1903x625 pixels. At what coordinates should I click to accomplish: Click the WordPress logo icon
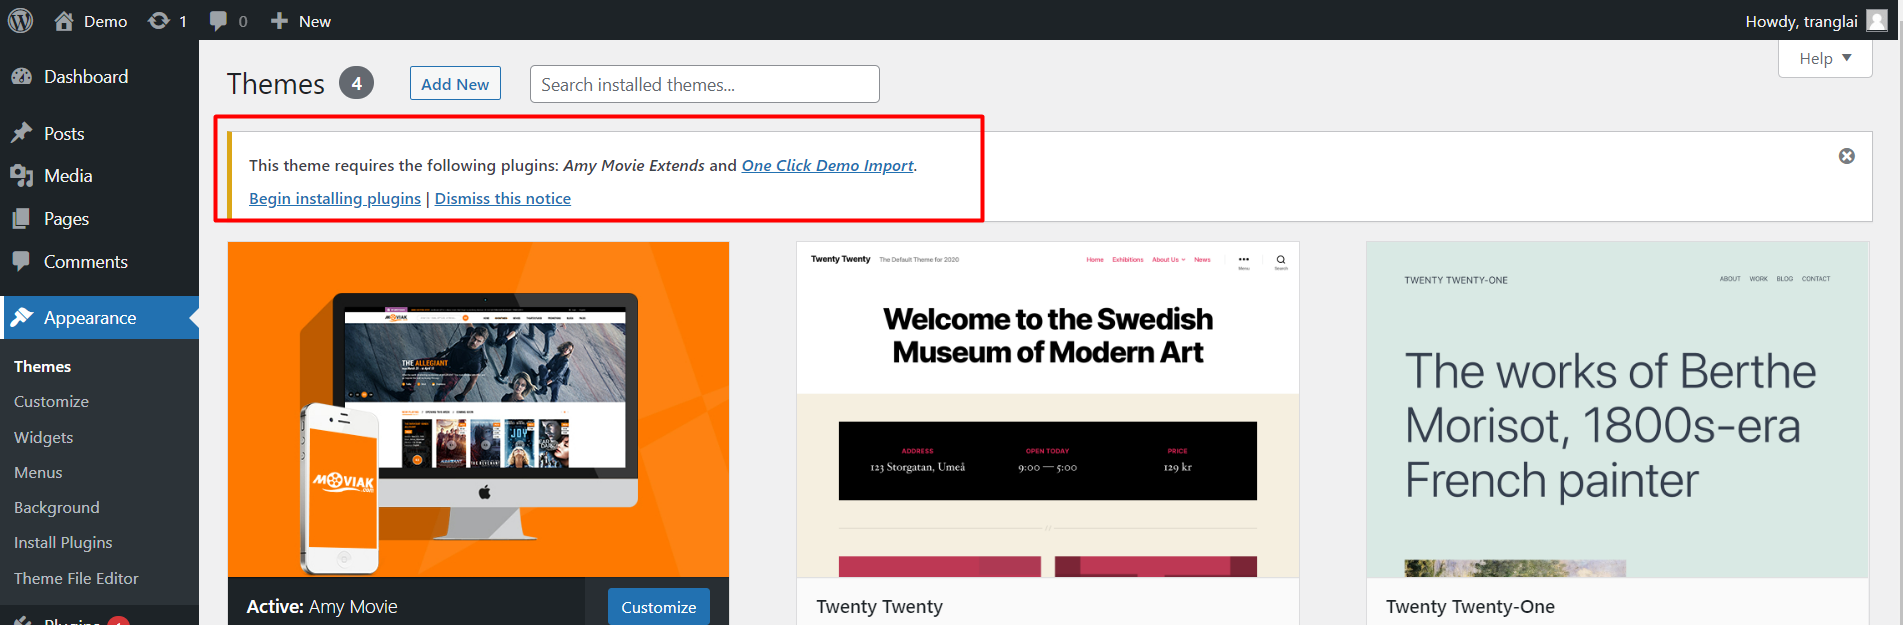(x=20, y=21)
